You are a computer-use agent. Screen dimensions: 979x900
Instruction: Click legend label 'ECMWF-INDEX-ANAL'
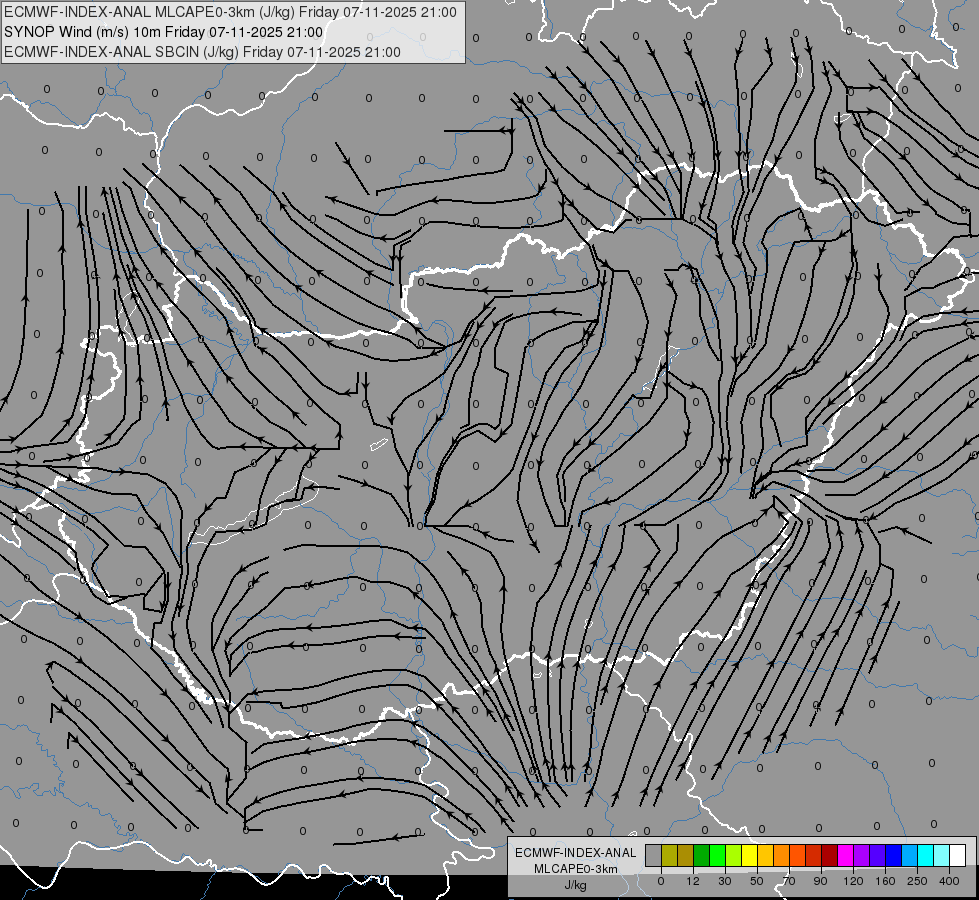pyautogui.click(x=576, y=853)
